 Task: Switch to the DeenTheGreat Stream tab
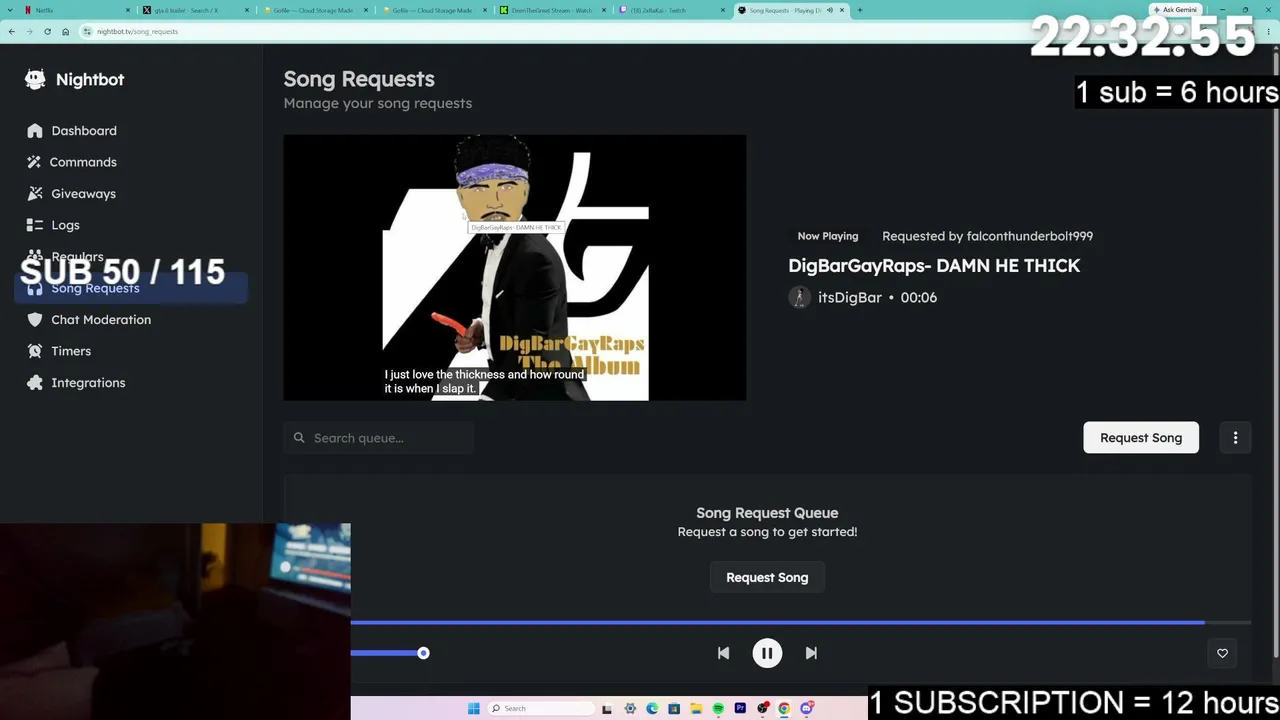point(553,10)
